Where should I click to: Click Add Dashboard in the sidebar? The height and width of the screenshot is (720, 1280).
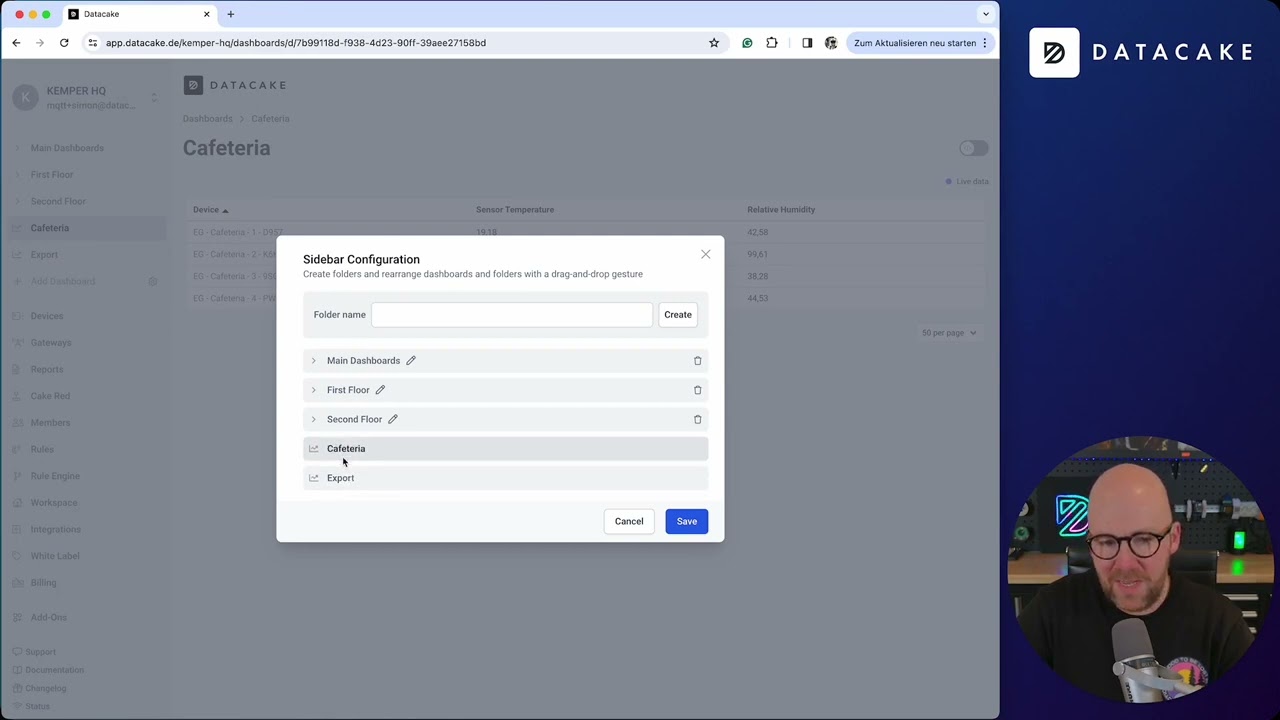tap(63, 281)
